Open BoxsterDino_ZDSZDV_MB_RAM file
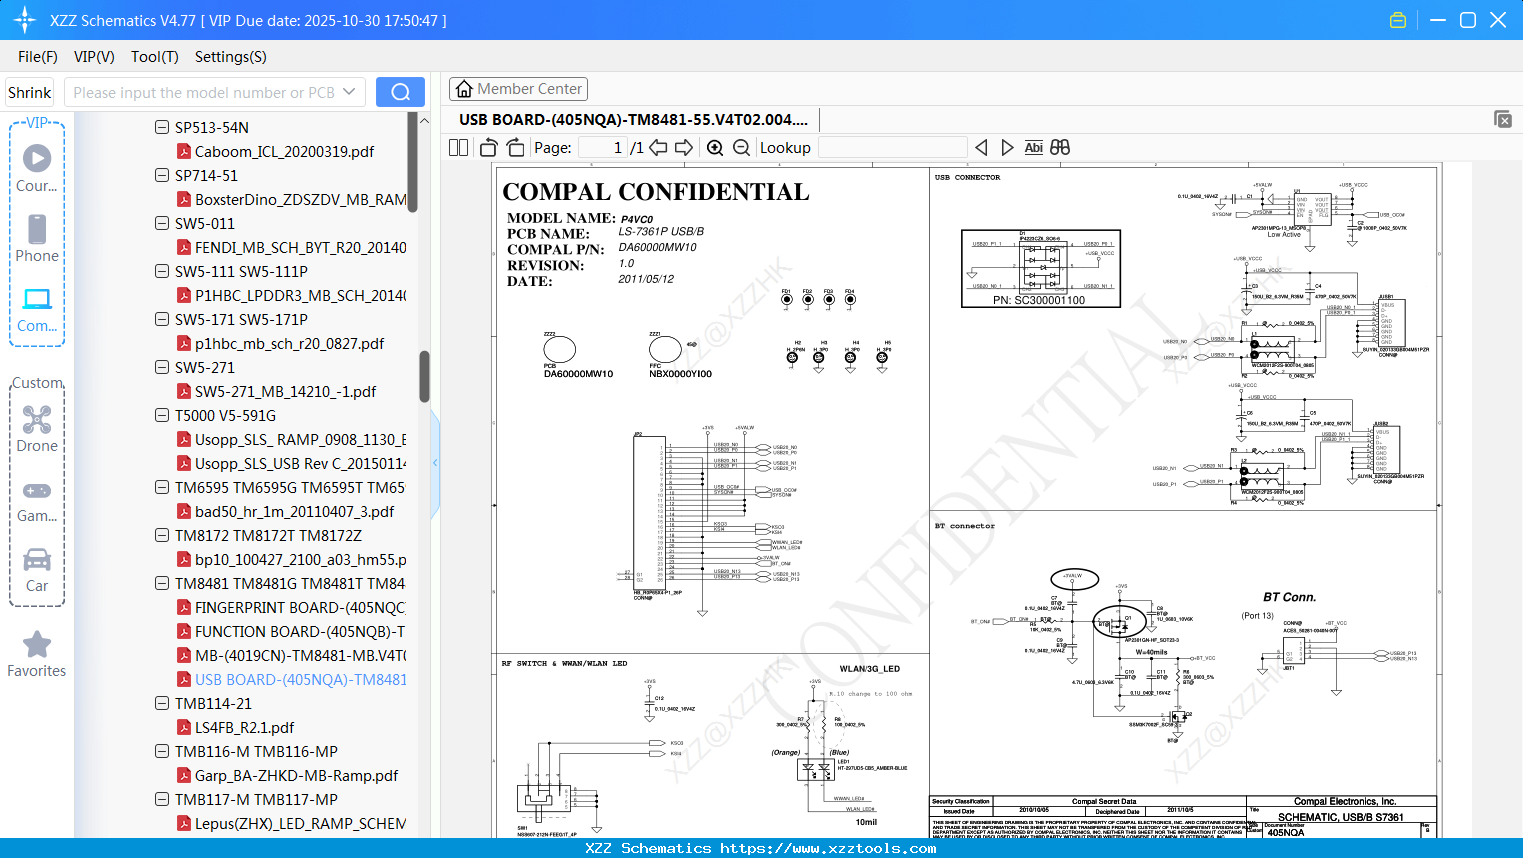 (x=300, y=199)
